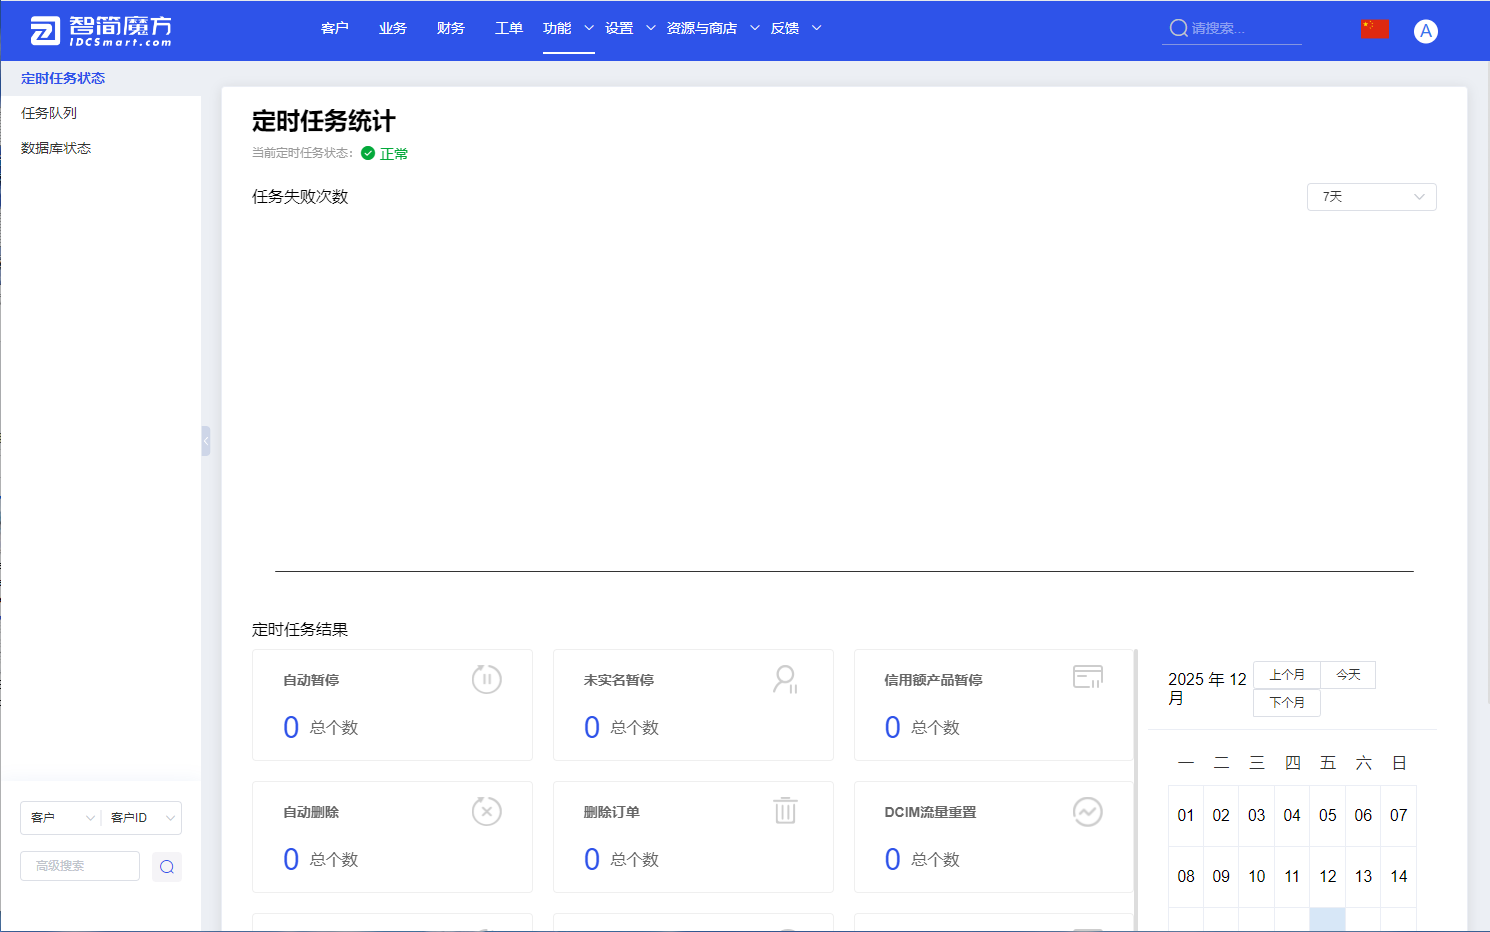The image size is (1490, 932).
Task: Click the 智简魔方 logo
Action: (100, 31)
